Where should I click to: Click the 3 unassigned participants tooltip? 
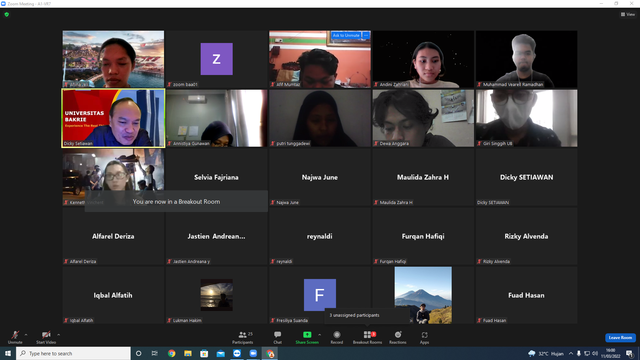pos(367,315)
